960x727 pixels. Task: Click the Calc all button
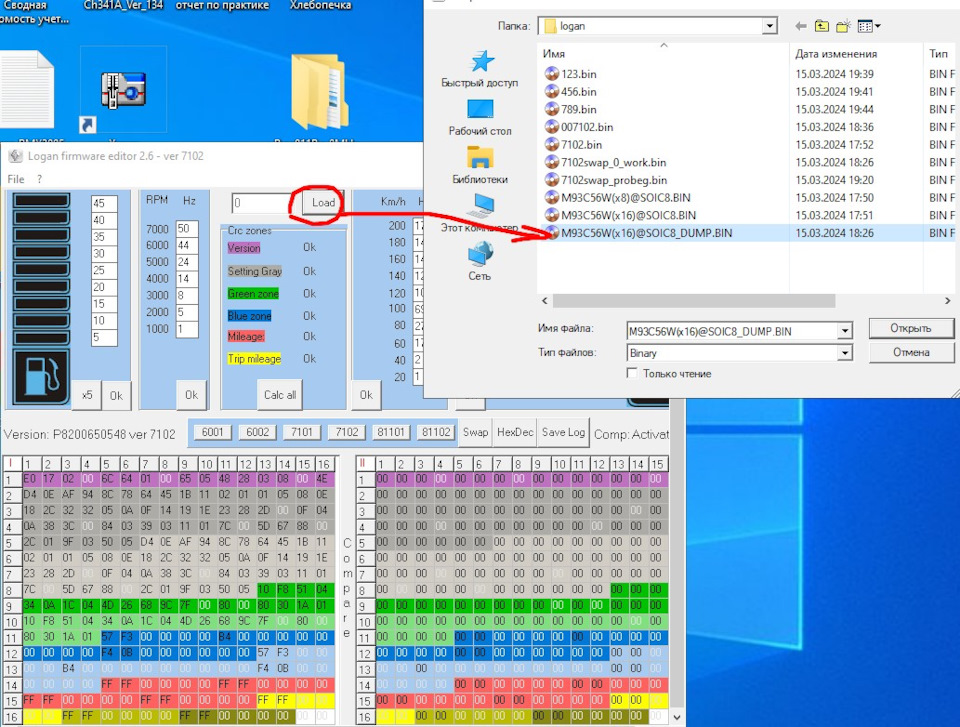point(280,395)
